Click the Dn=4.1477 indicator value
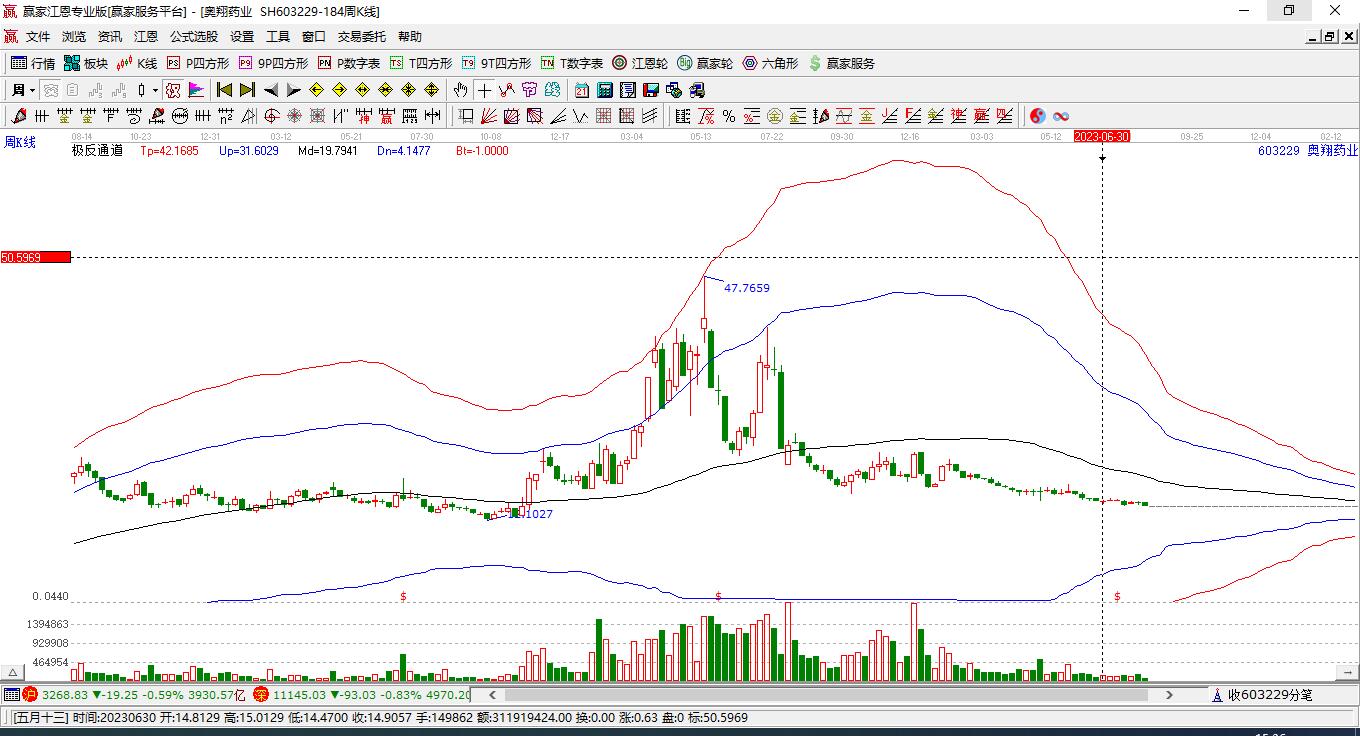 click(x=404, y=151)
